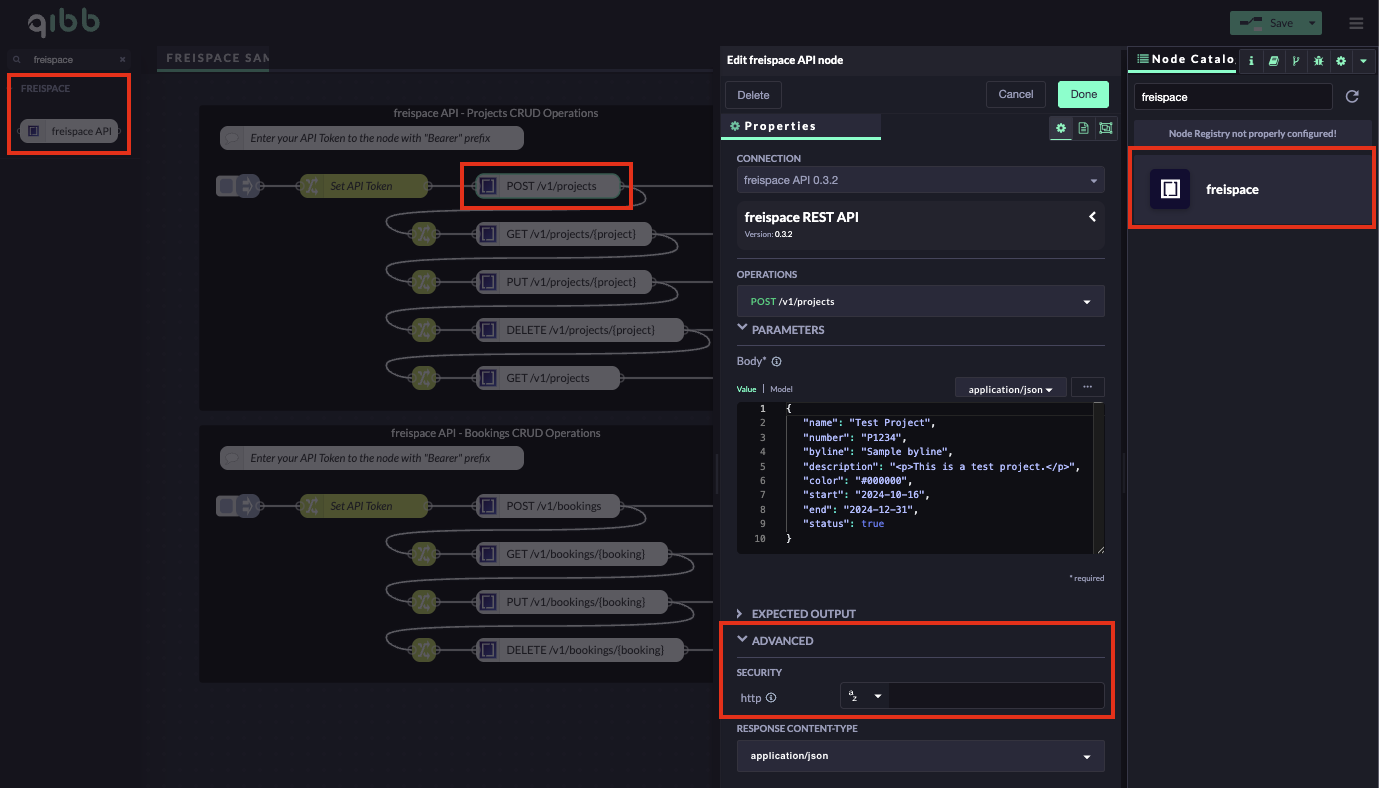The width and height of the screenshot is (1379, 788).
Task: Open the sidebar help book icon
Action: (1273, 61)
